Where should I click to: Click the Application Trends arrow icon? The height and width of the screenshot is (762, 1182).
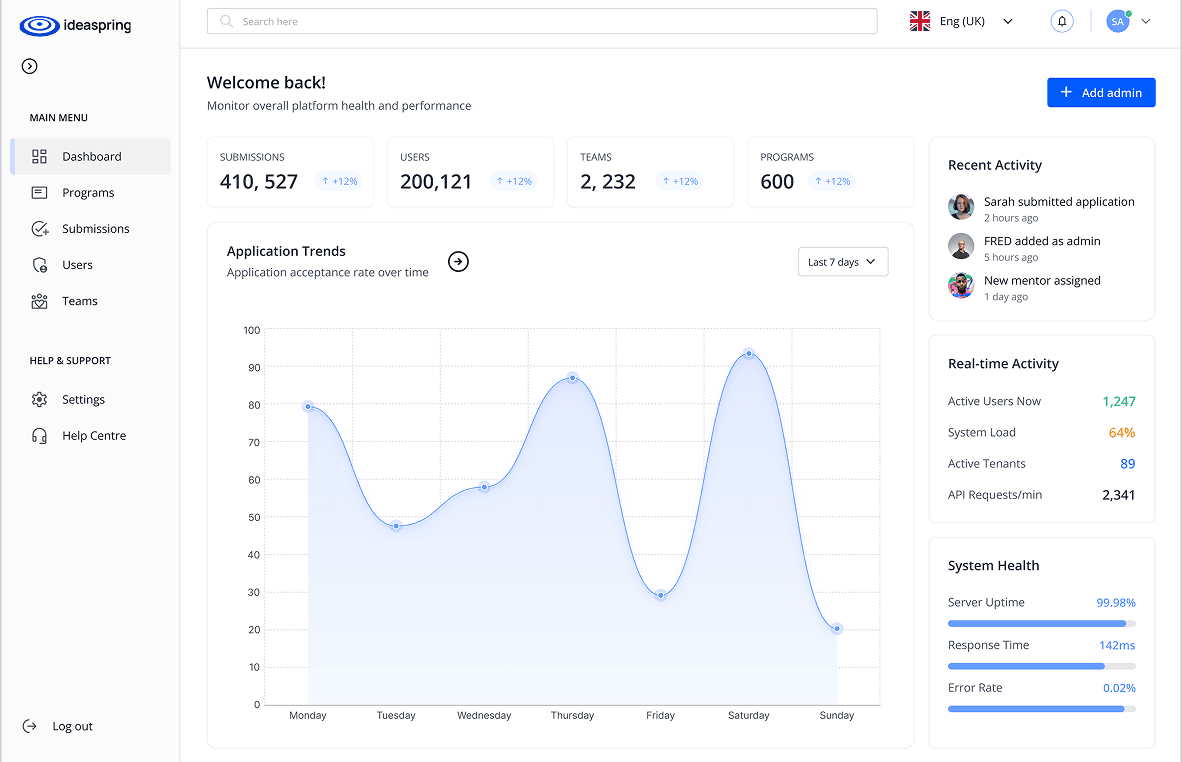coord(458,261)
